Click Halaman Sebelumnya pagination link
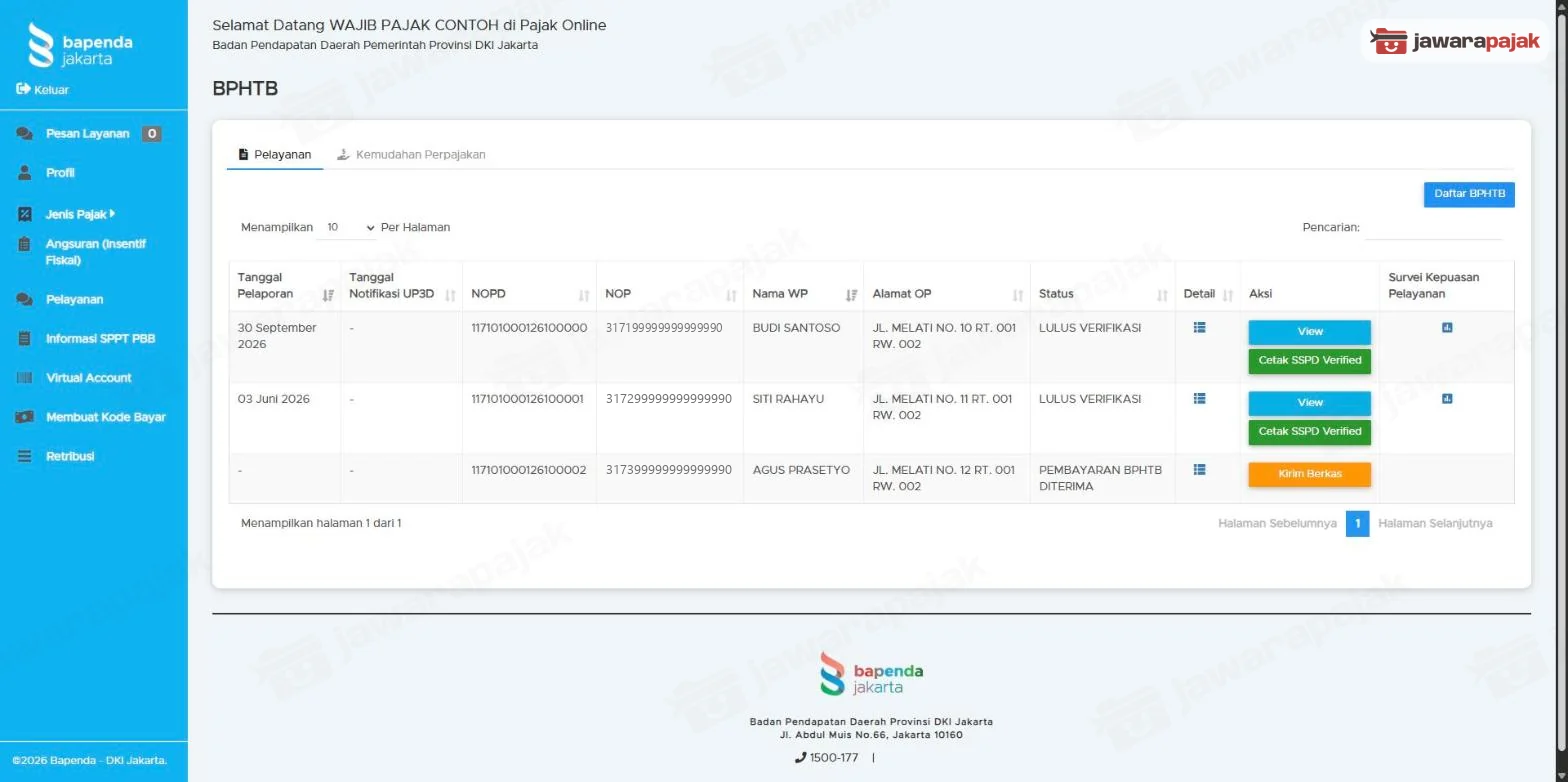Screen dimensions: 1568x782 1277,524
